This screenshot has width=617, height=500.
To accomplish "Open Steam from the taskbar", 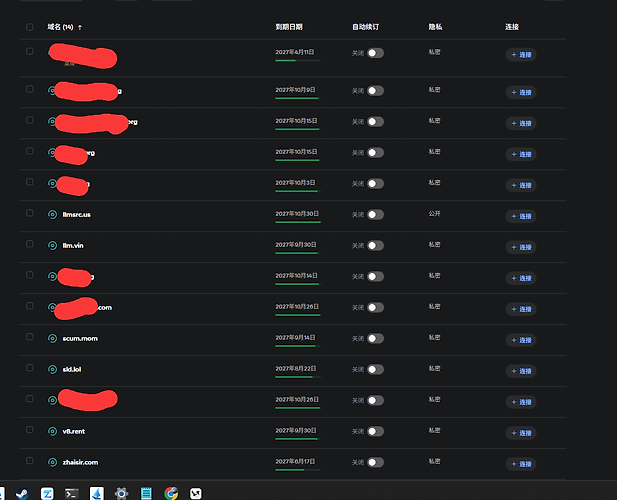I will pyautogui.click(x=22, y=493).
